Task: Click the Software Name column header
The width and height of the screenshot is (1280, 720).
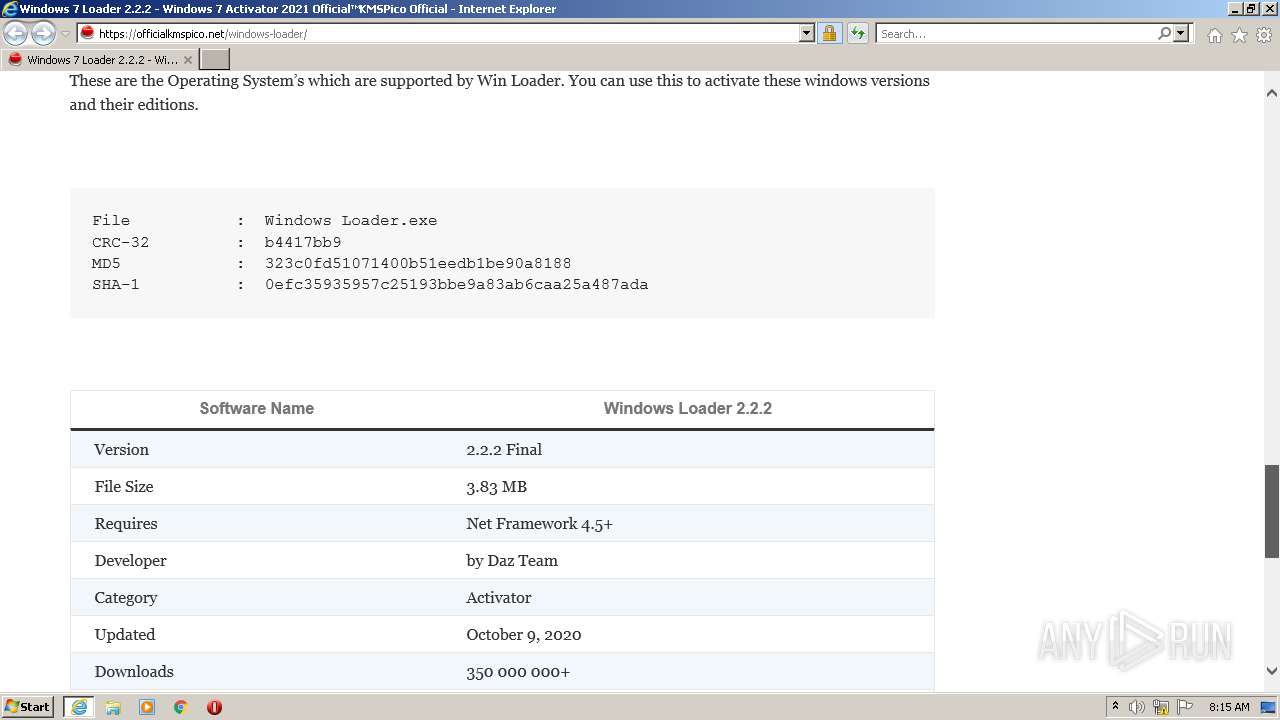Action: [257, 408]
